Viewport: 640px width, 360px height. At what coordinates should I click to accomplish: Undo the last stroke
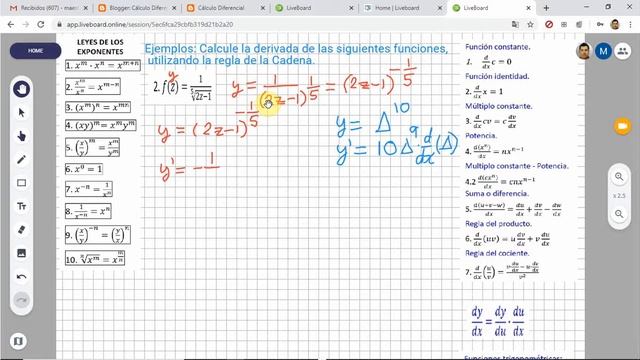click(x=22, y=277)
